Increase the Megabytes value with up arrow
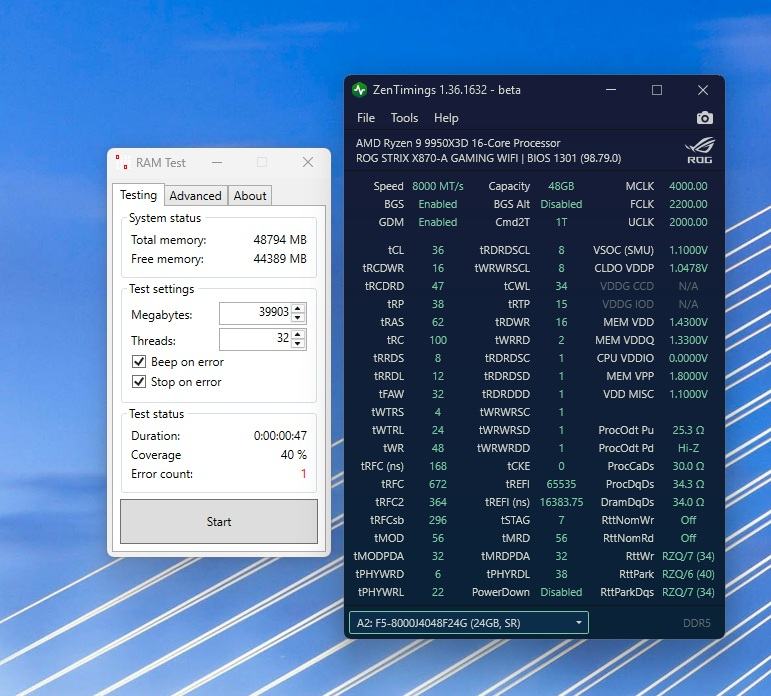This screenshot has width=771, height=696. coord(298,308)
